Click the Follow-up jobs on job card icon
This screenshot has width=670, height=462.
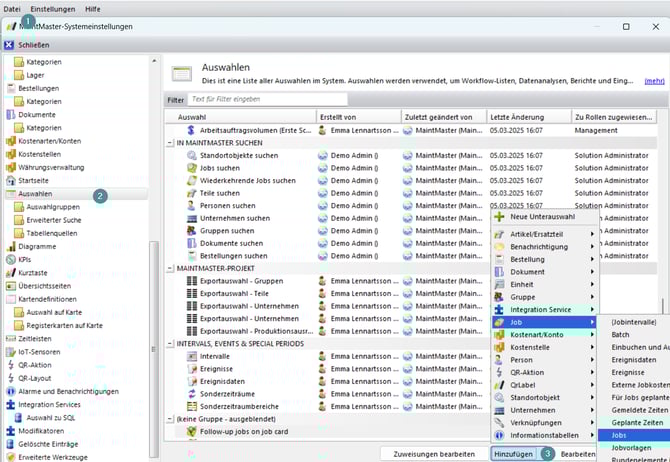(x=192, y=431)
